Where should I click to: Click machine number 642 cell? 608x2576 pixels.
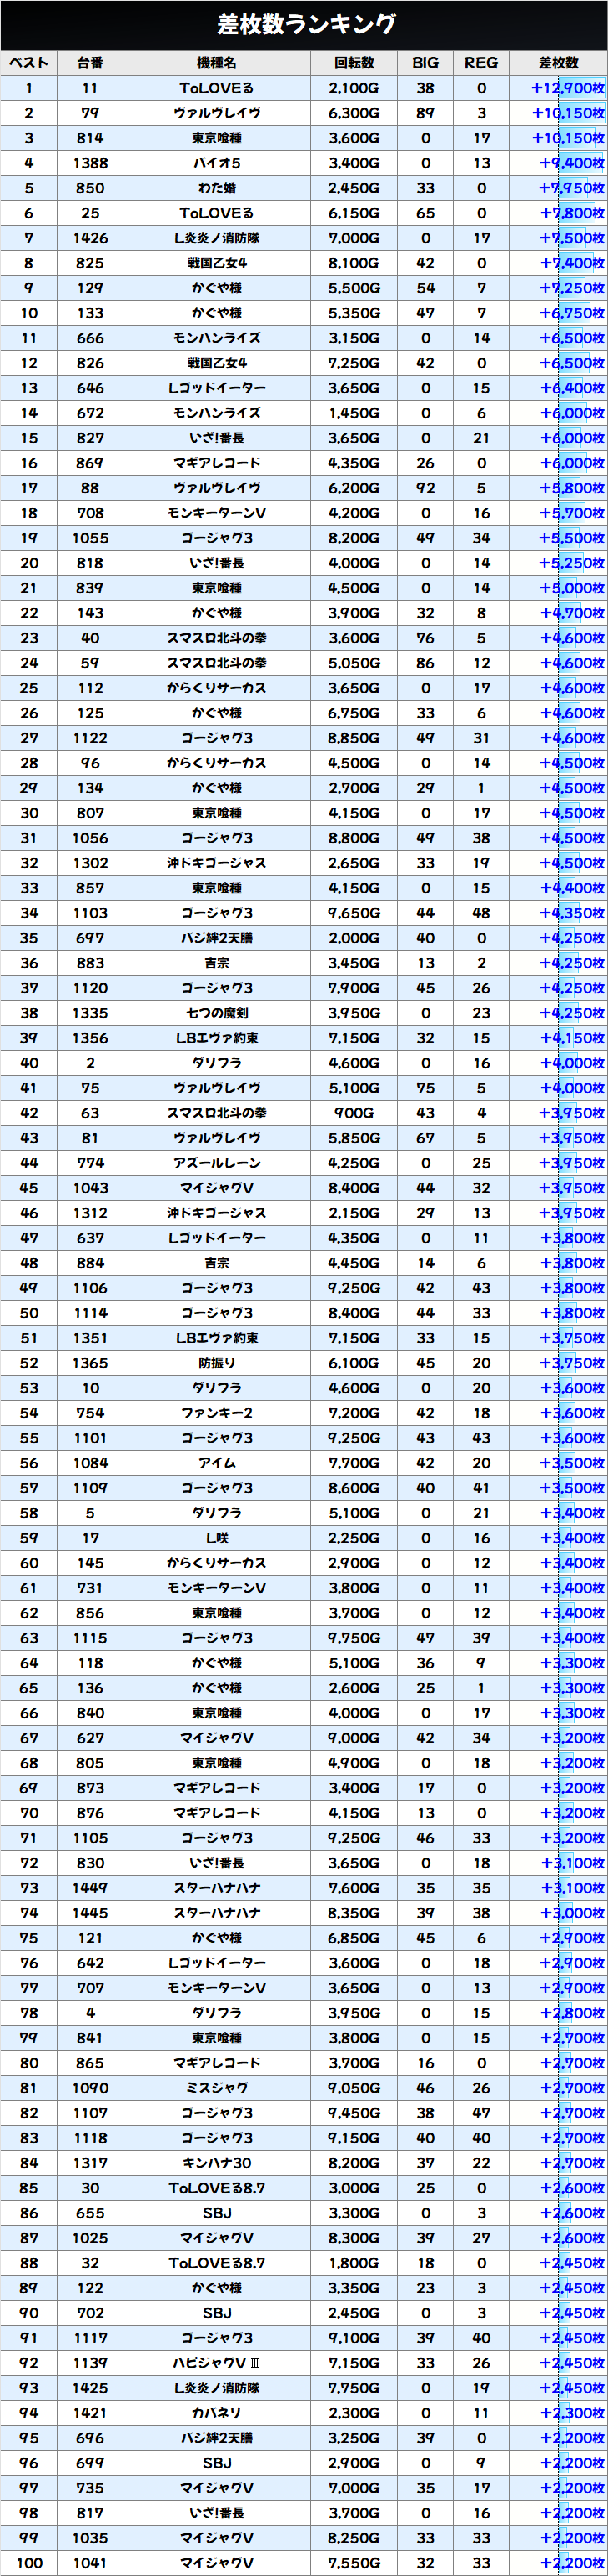90,1963
